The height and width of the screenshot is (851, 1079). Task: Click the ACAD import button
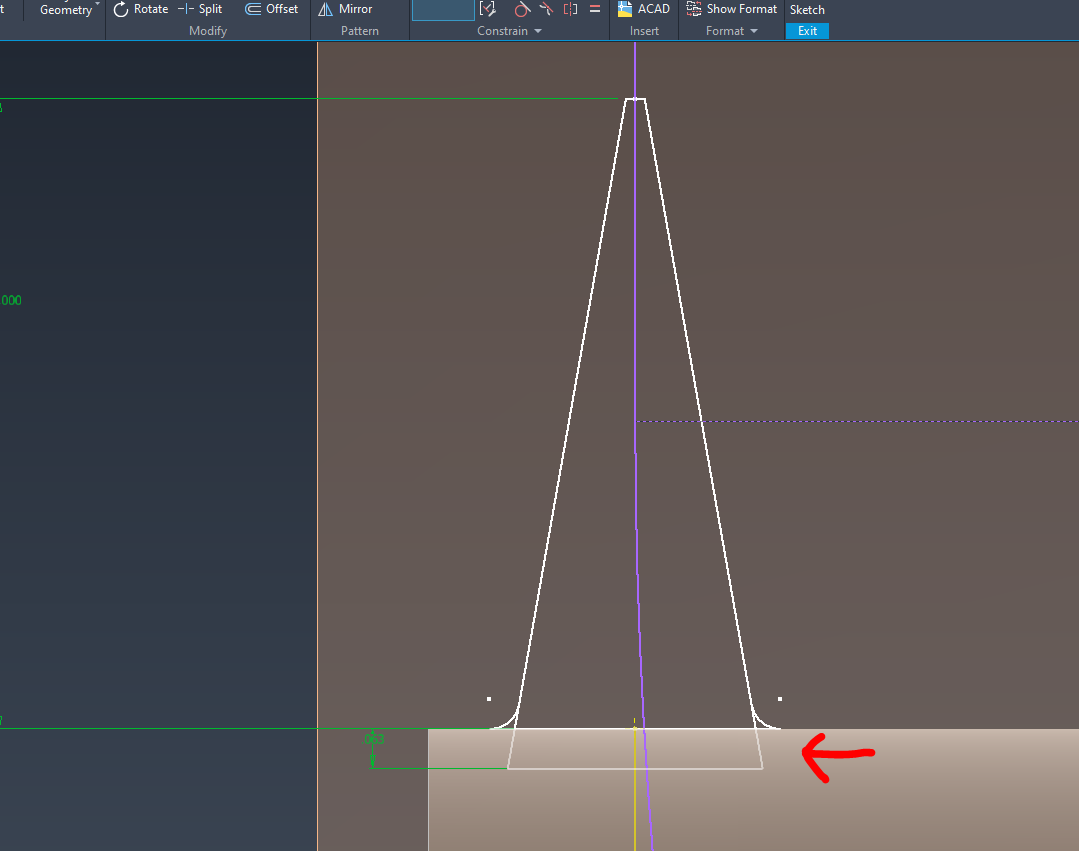643,9
